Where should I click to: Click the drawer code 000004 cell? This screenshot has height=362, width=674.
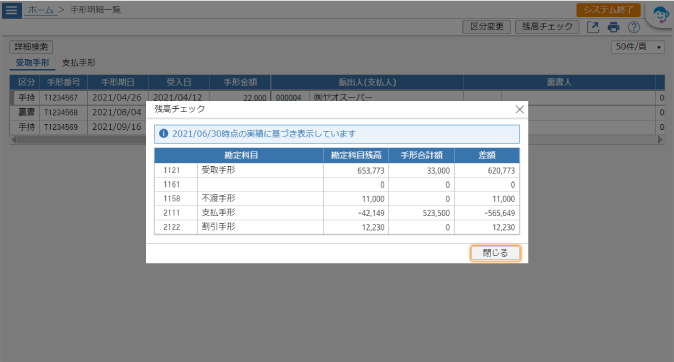click(290, 97)
